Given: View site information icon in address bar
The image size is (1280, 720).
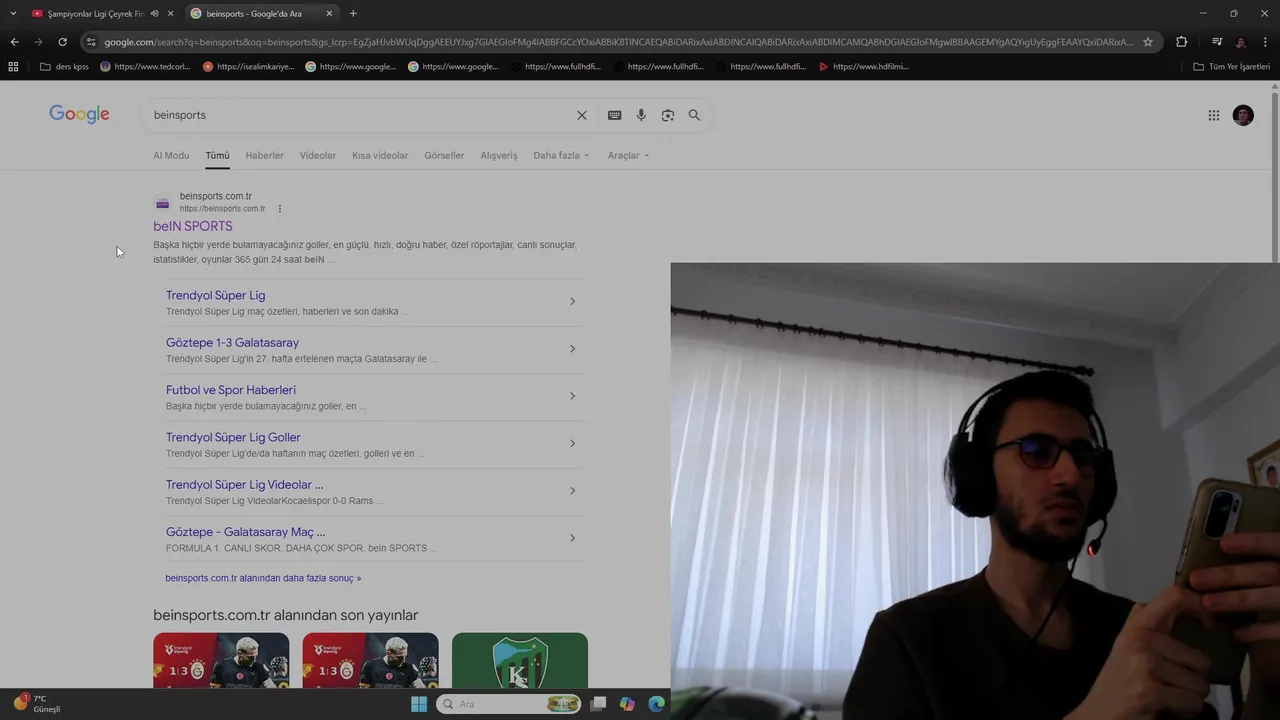Looking at the screenshot, I should 91,42.
